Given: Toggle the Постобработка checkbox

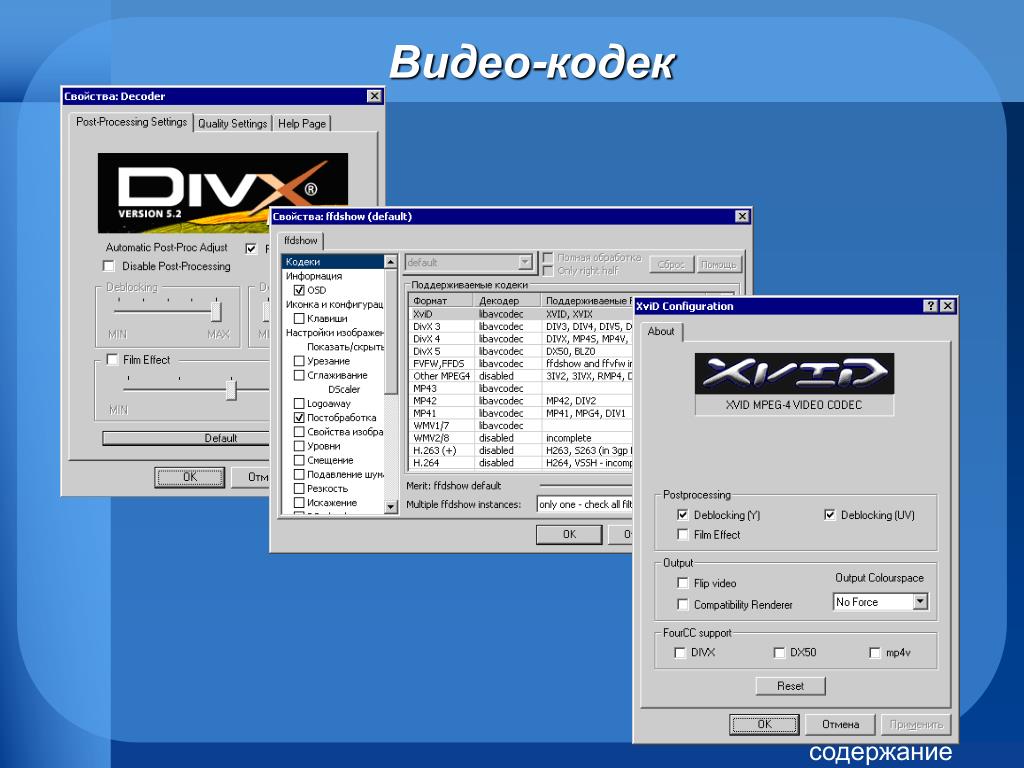Looking at the screenshot, I should (299, 417).
